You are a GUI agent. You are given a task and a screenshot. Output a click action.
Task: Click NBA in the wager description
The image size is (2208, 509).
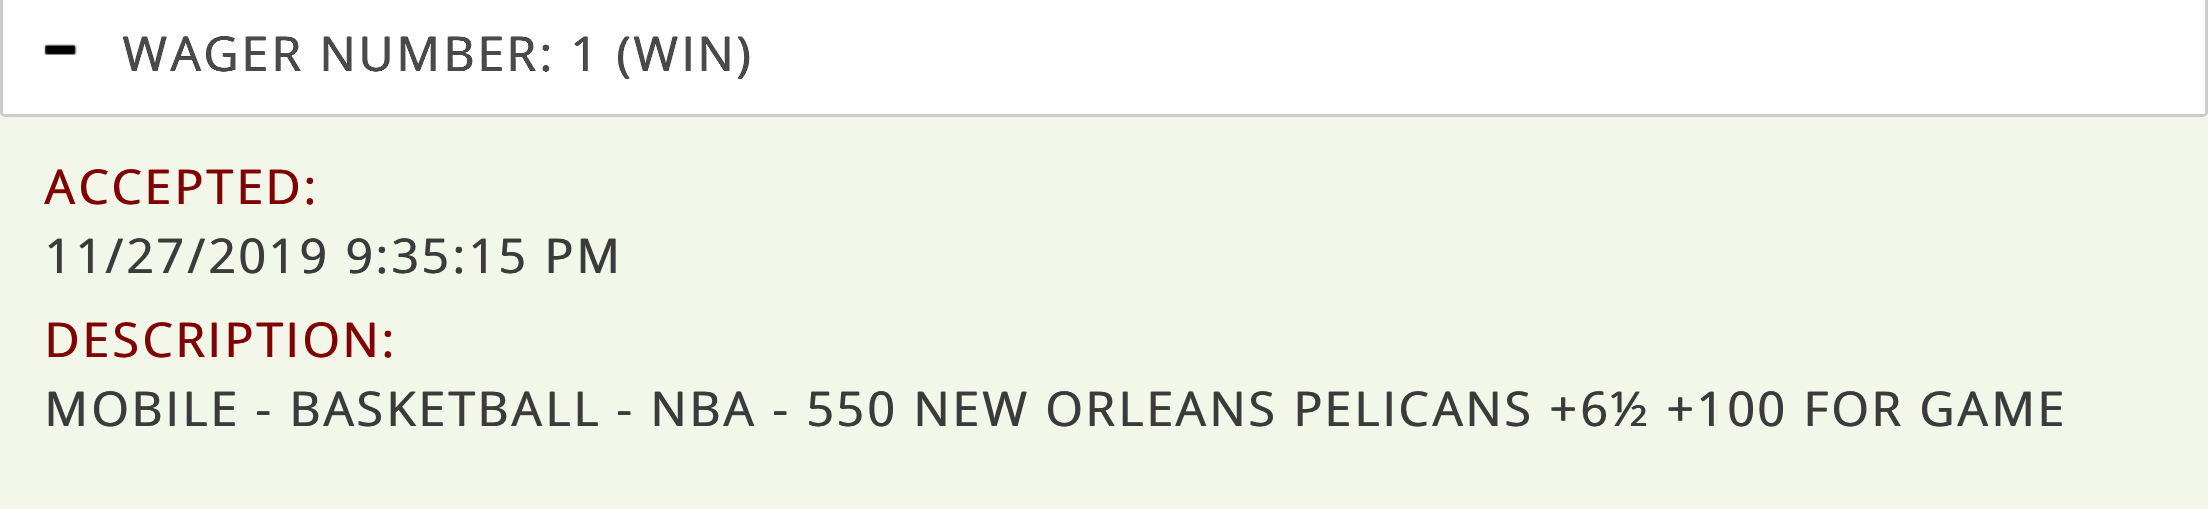pyautogui.click(x=703, y=410)
